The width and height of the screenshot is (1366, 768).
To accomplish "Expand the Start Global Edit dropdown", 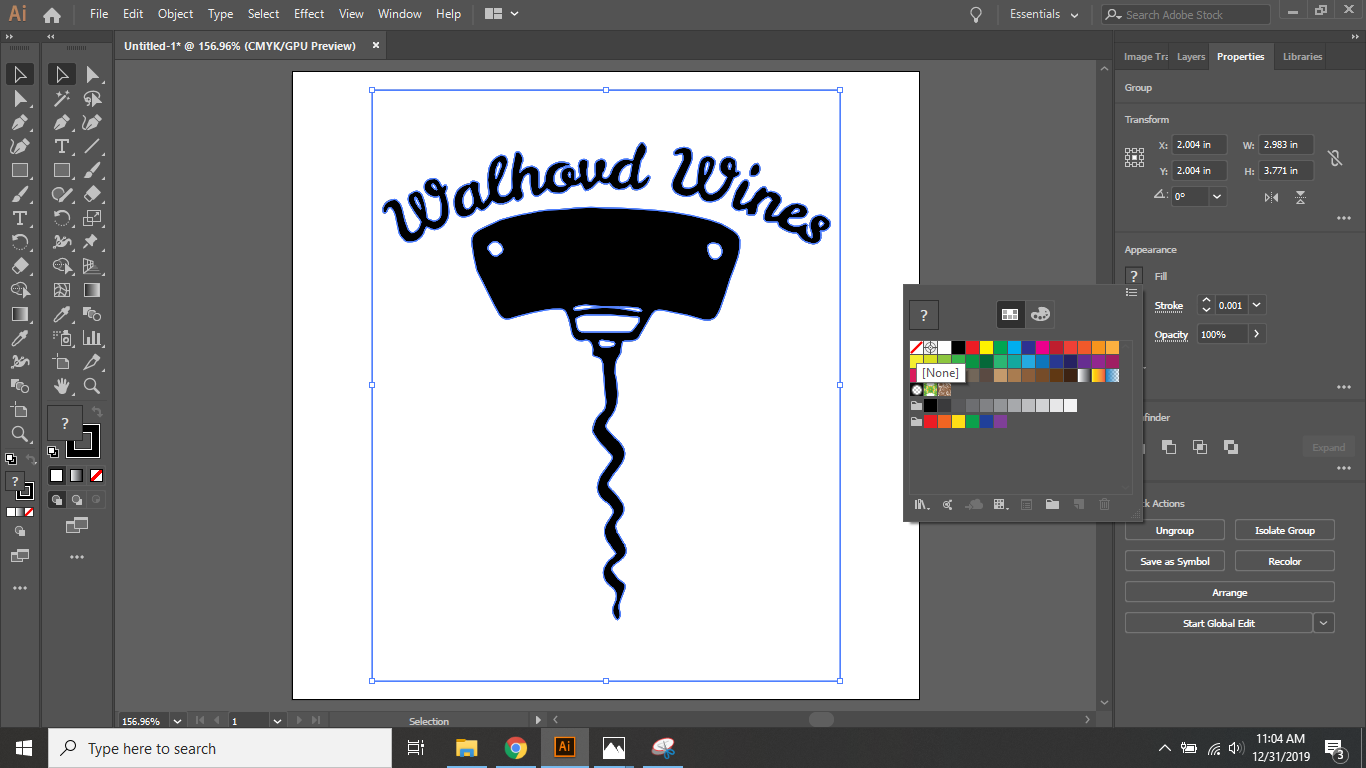I will pos(1323,622).
